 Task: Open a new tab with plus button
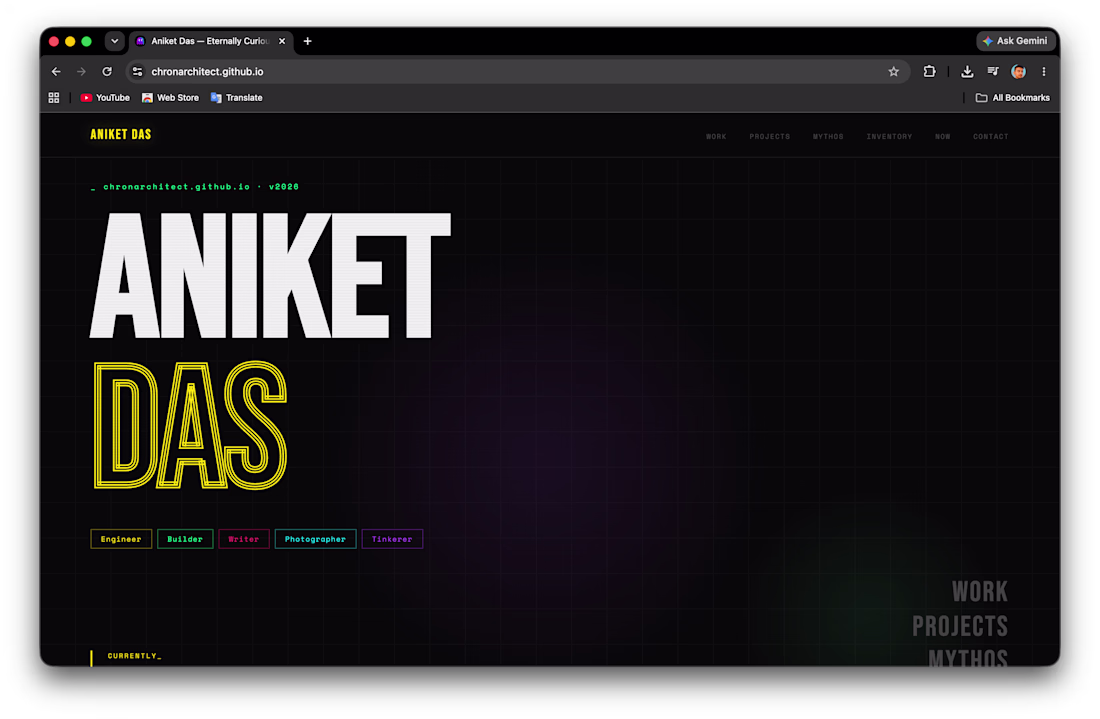pyautogui.click(x=307, y=41)
